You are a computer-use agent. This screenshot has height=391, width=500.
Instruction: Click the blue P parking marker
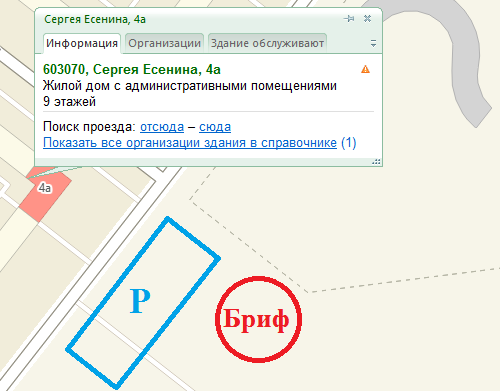point(140,301)
